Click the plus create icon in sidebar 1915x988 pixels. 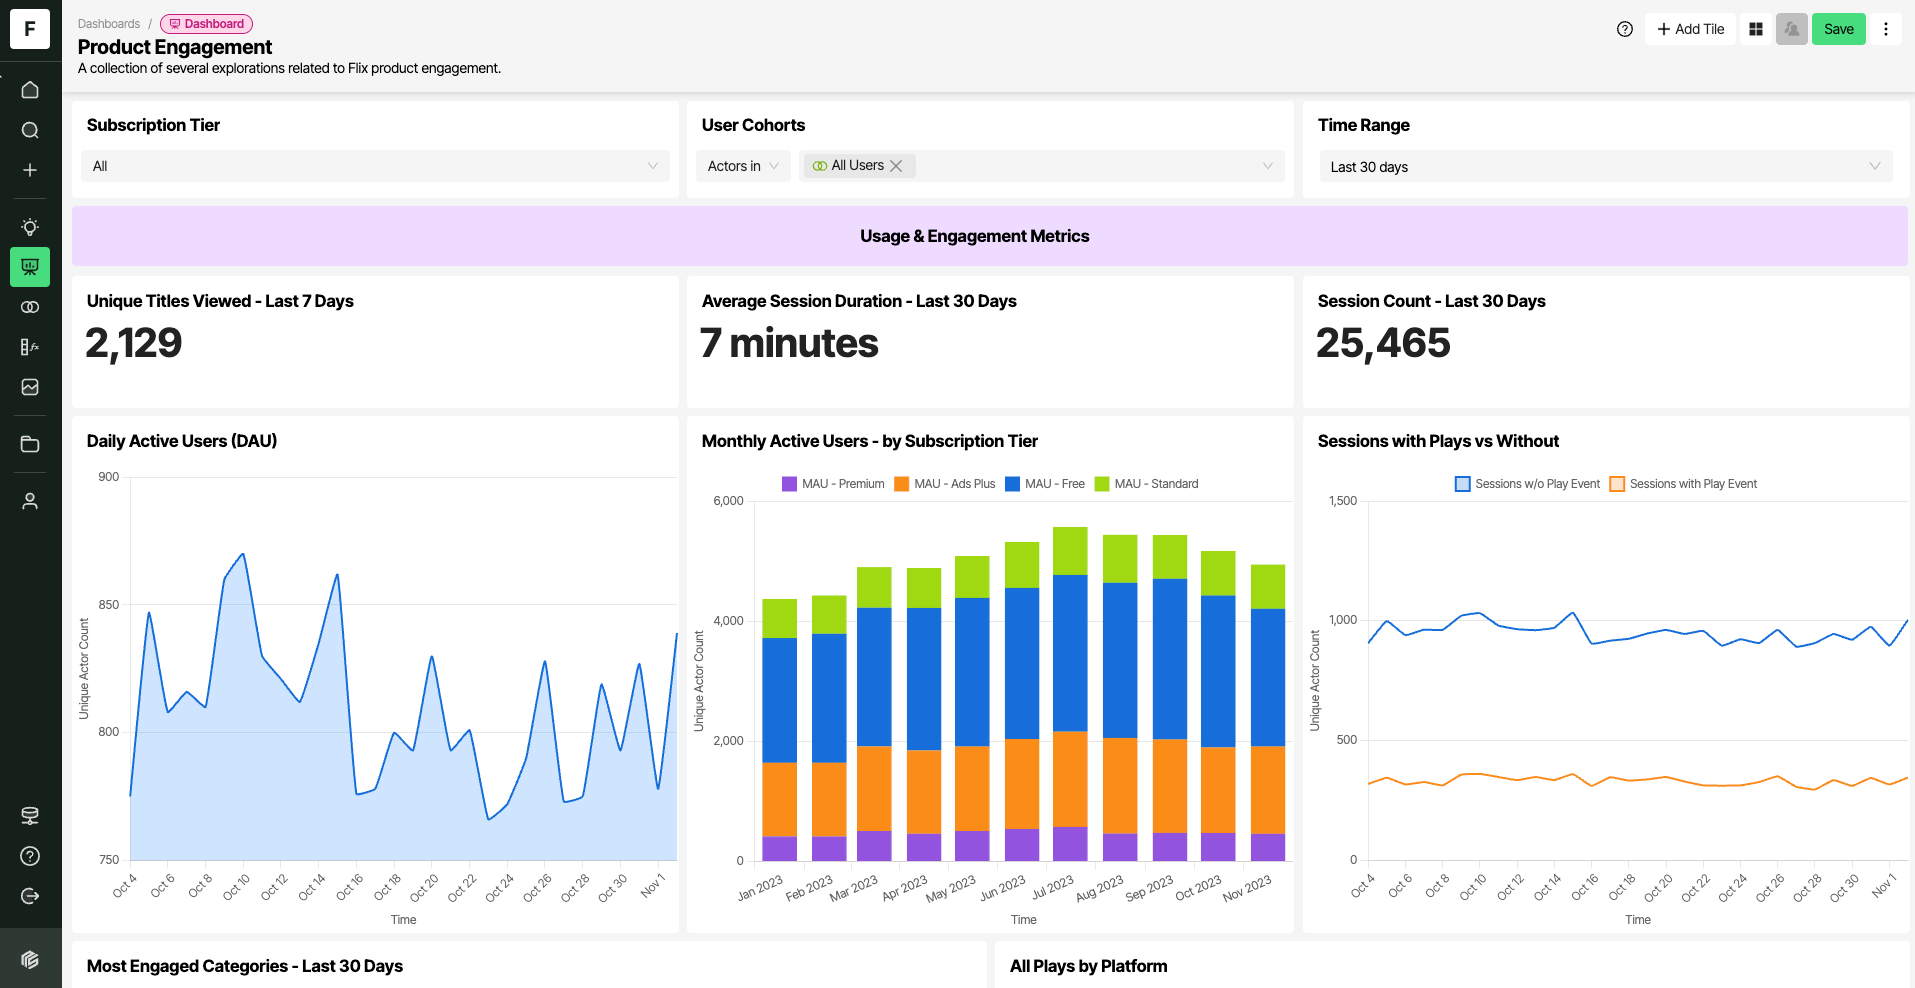[30, 170]
